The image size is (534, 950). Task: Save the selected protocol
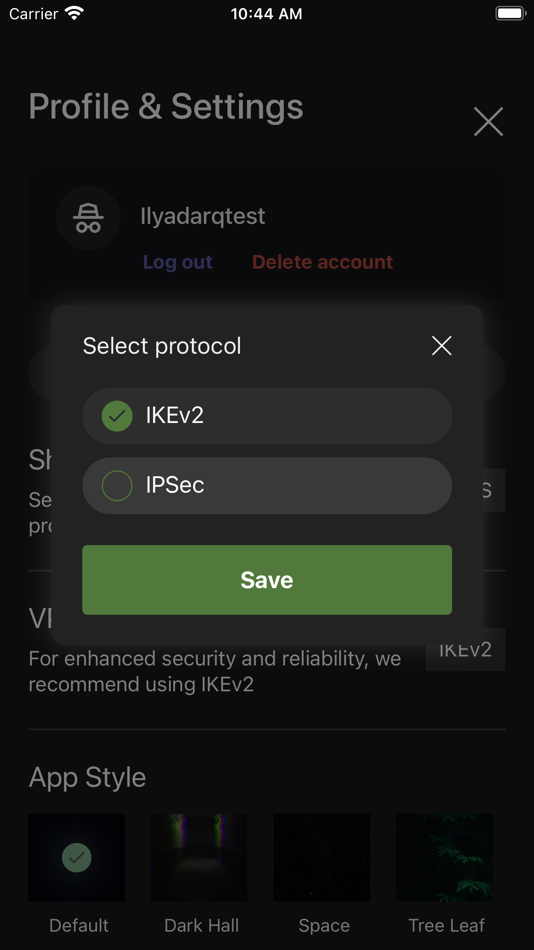[x=267, y=580]
